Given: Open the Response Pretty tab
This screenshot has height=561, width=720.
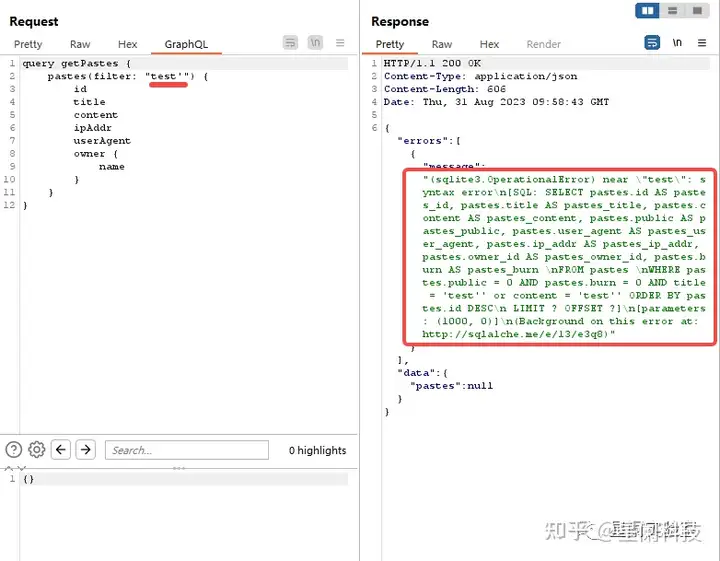Looking at the screenshot, I should pyautogui.click(x=390, y=44).
